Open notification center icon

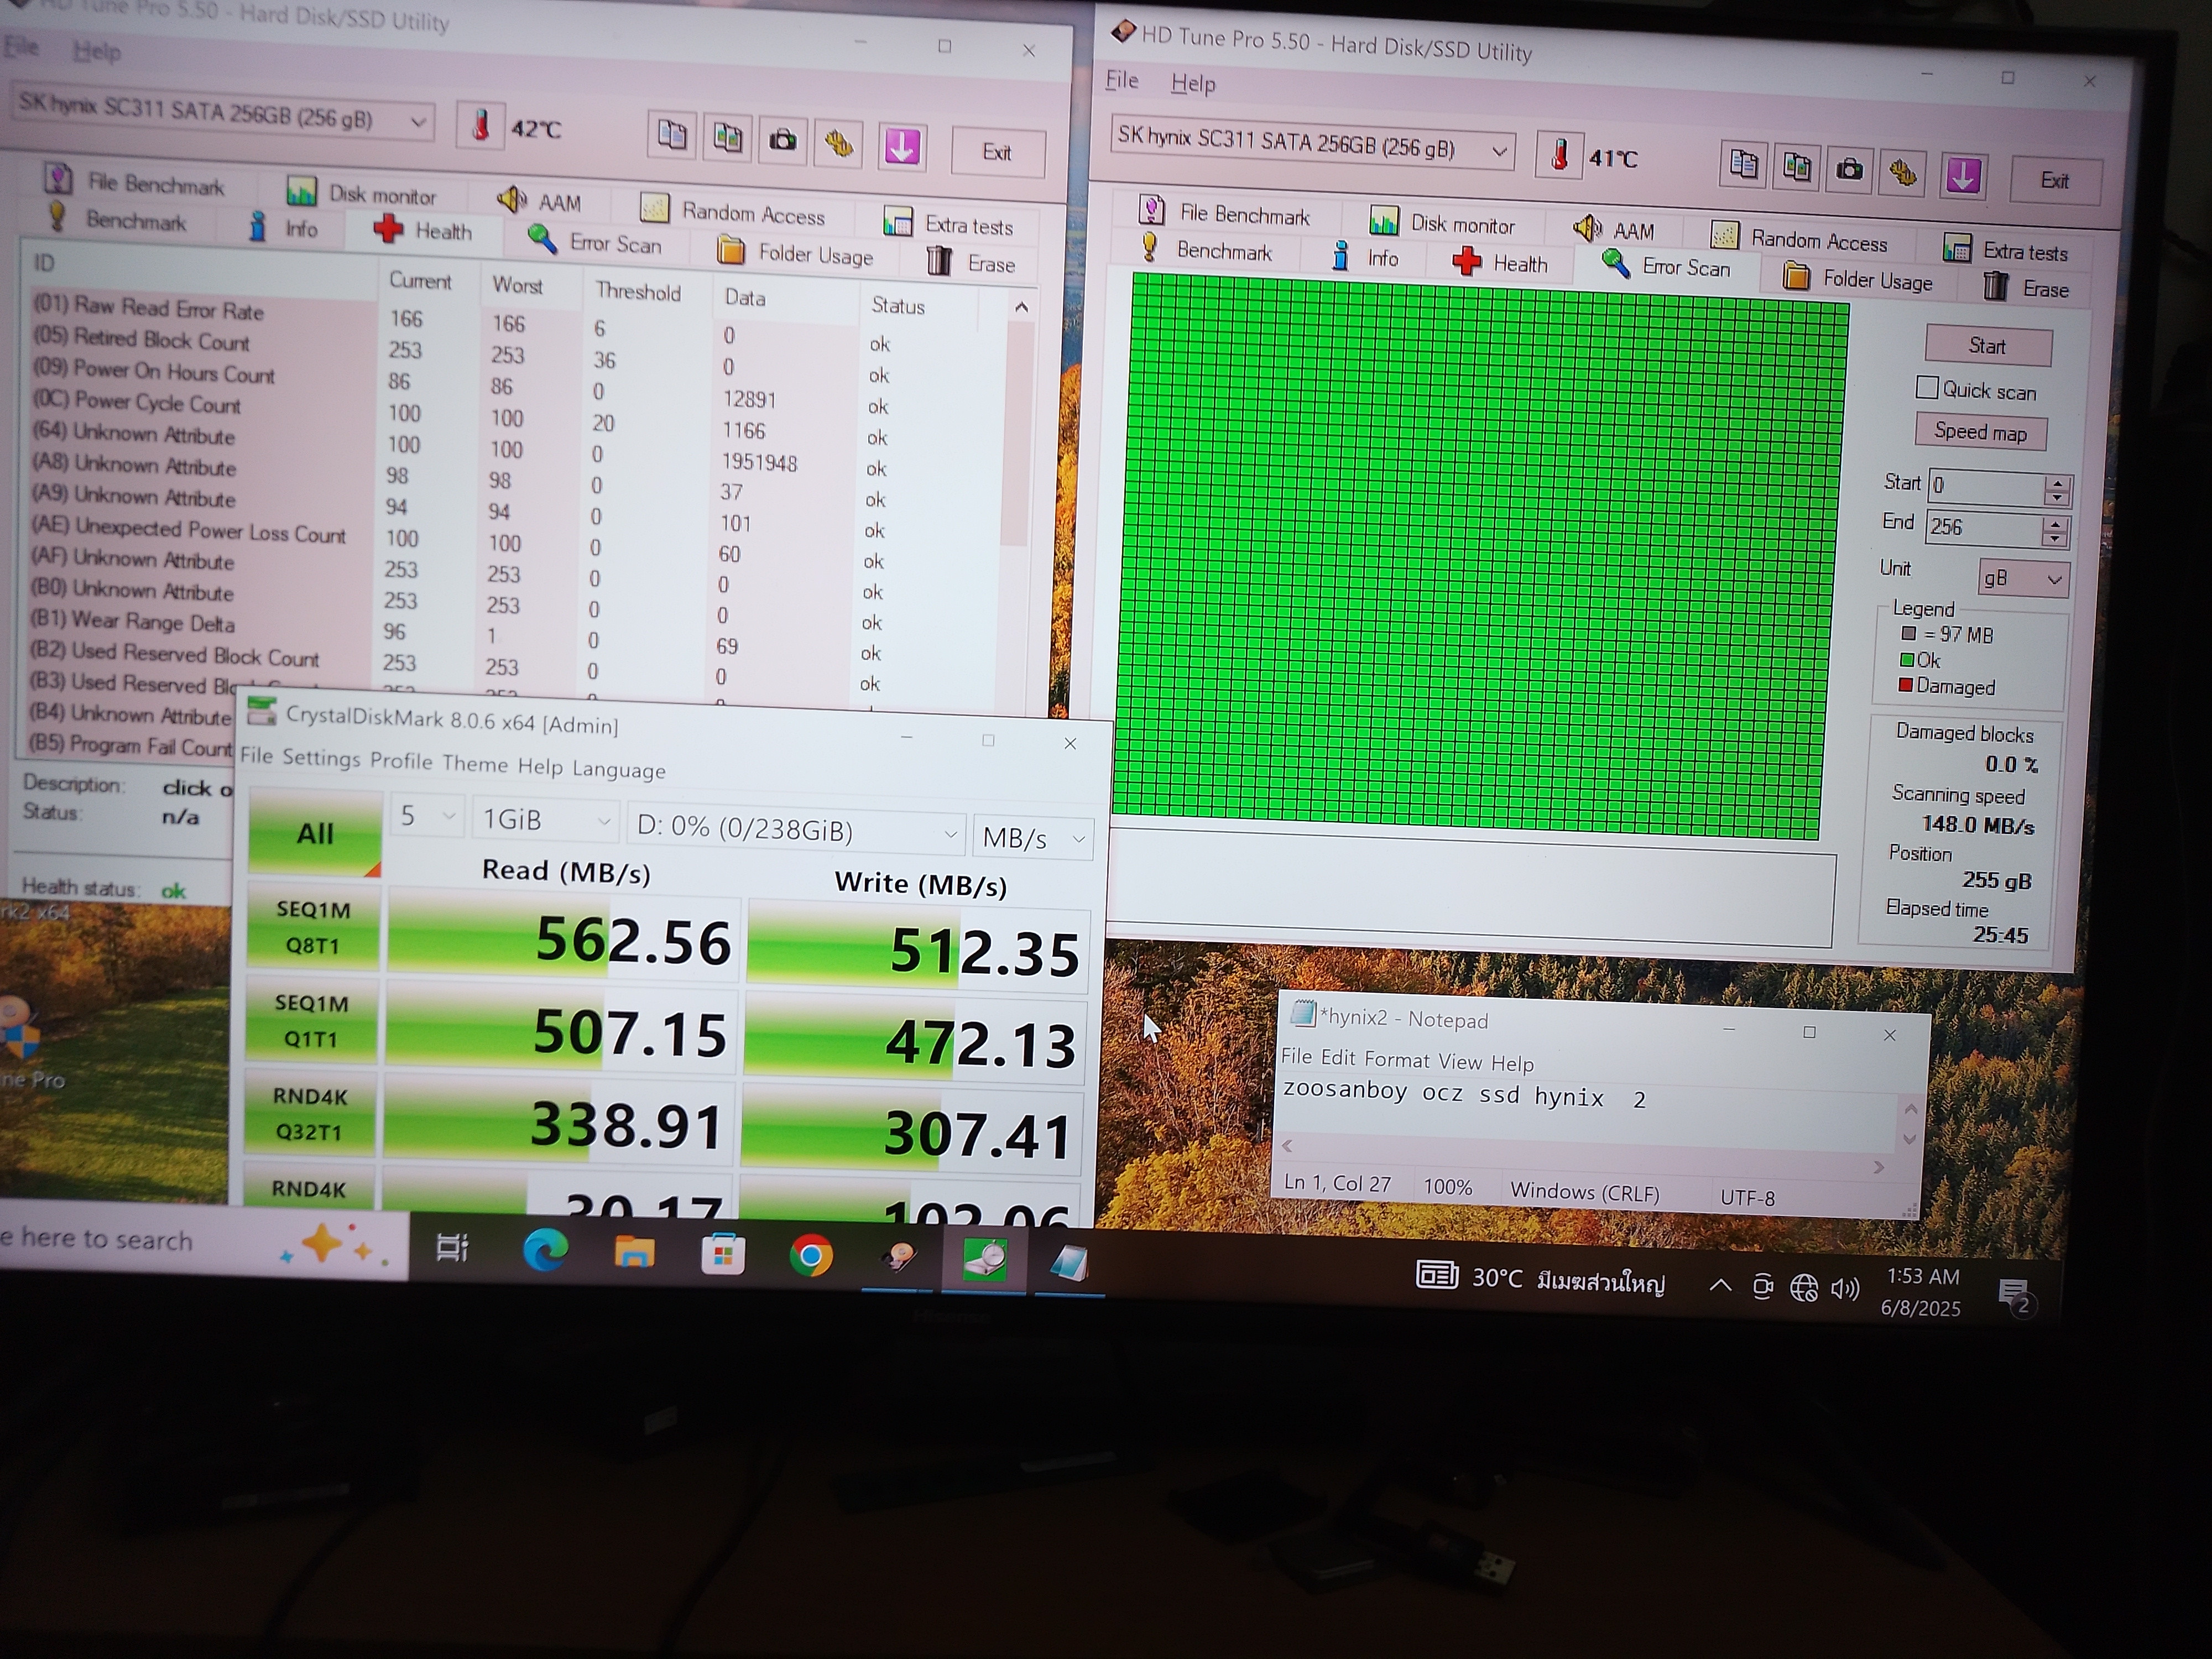click(2015, 1296)
